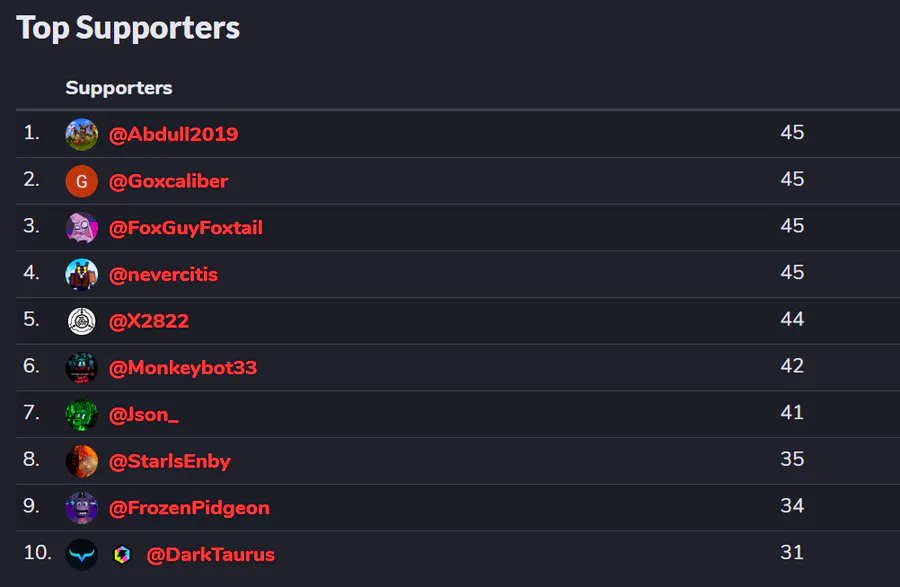
Task: Go to @nevercitis profile
Action: click(163, 274)
